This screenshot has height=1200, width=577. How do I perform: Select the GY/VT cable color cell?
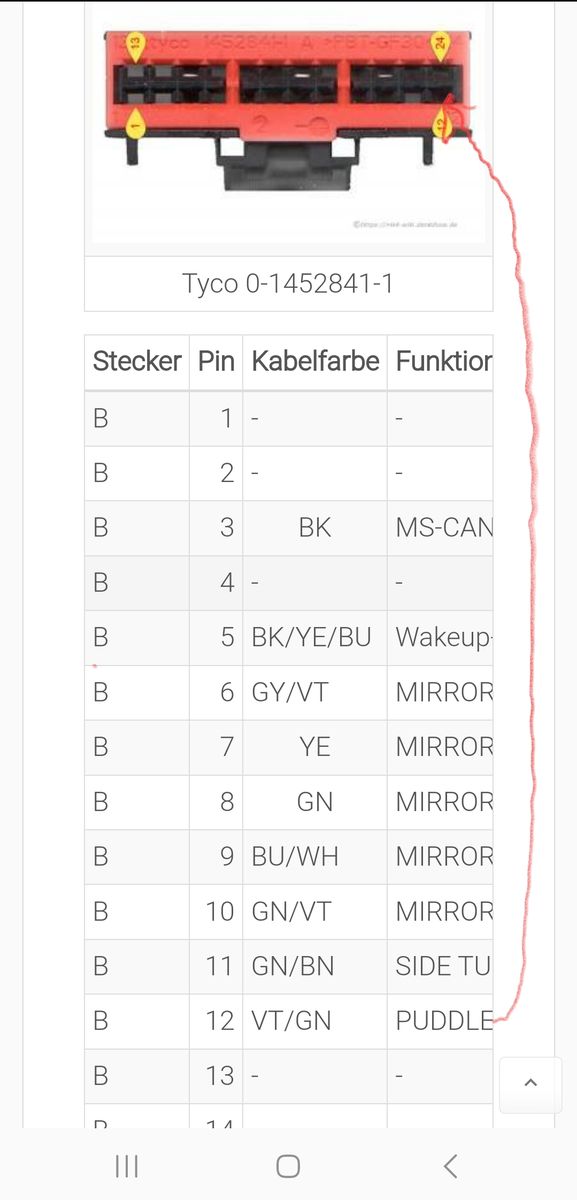(x=315, y=692)
